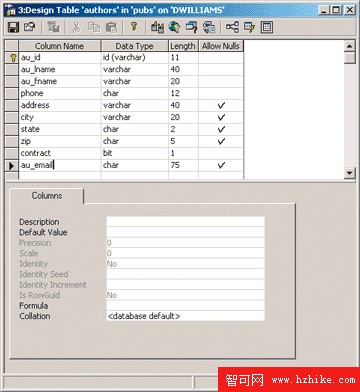The width and height of the screenshot is (360, 392).
Task: Click the Copy toolbar icon
Action: tap(94, 27)
